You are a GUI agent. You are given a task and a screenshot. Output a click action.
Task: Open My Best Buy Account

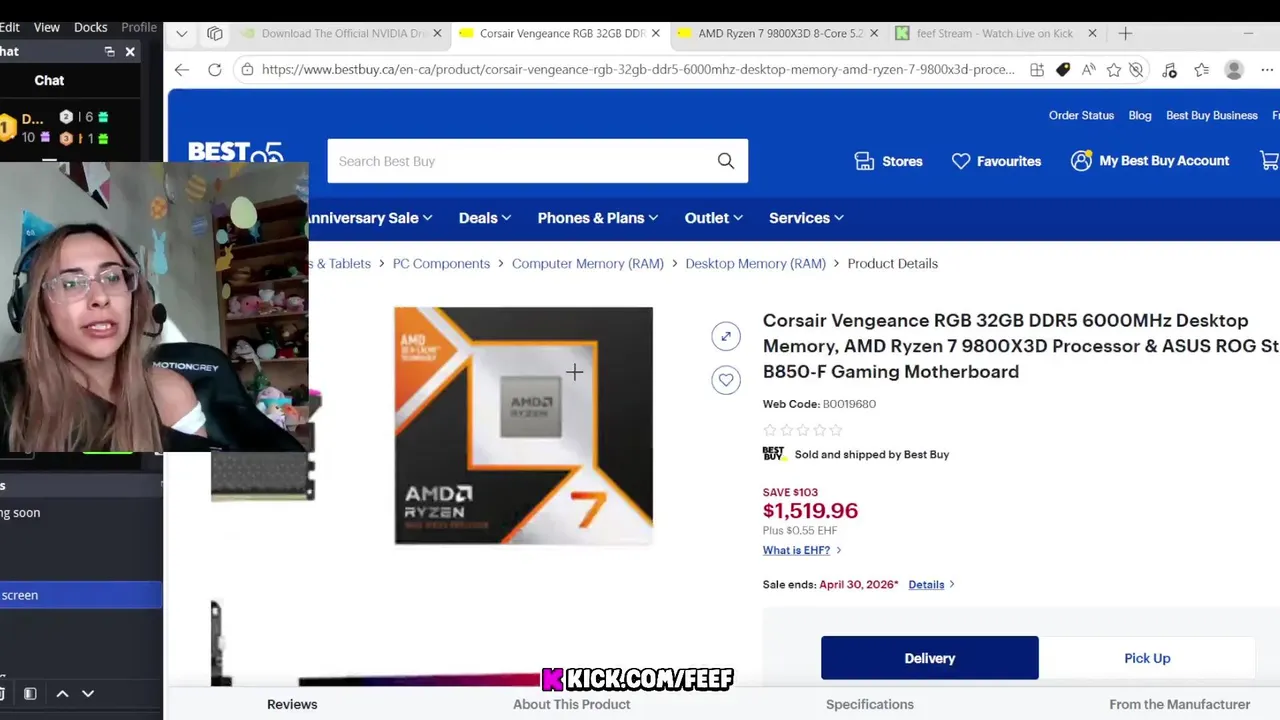coord(1150,161)
